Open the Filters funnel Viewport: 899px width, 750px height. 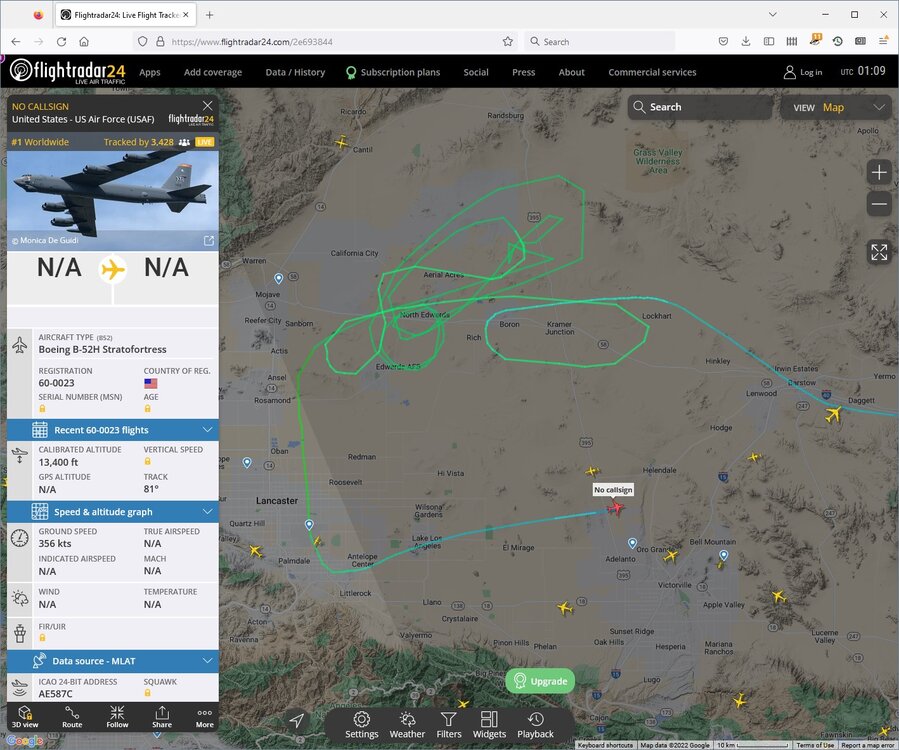[448, 725]
